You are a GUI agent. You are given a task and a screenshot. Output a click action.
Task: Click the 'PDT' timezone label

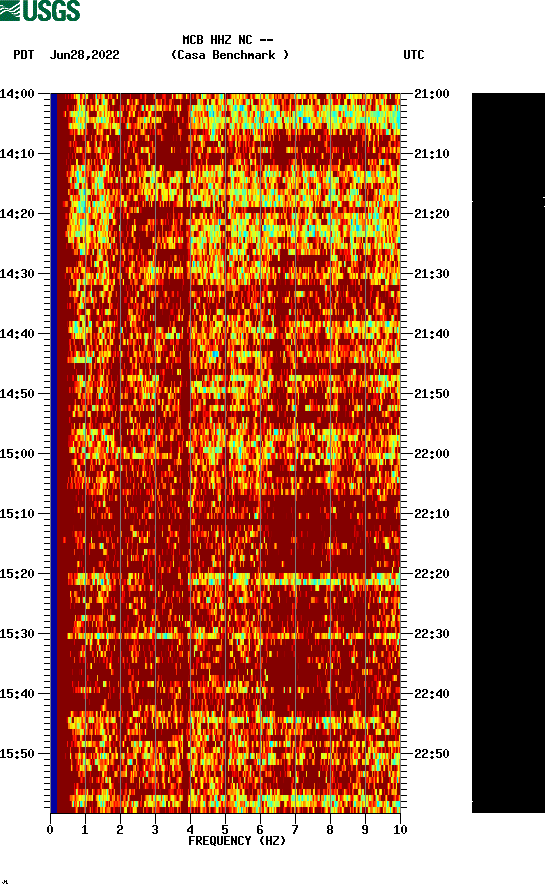click(23, 55)
